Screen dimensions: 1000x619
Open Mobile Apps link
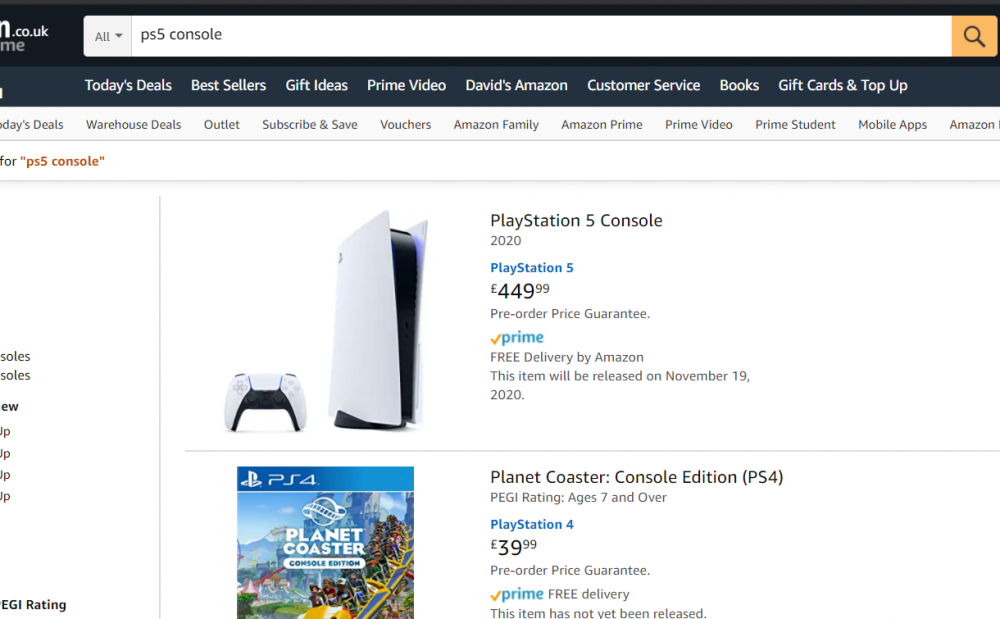point(892,125)
